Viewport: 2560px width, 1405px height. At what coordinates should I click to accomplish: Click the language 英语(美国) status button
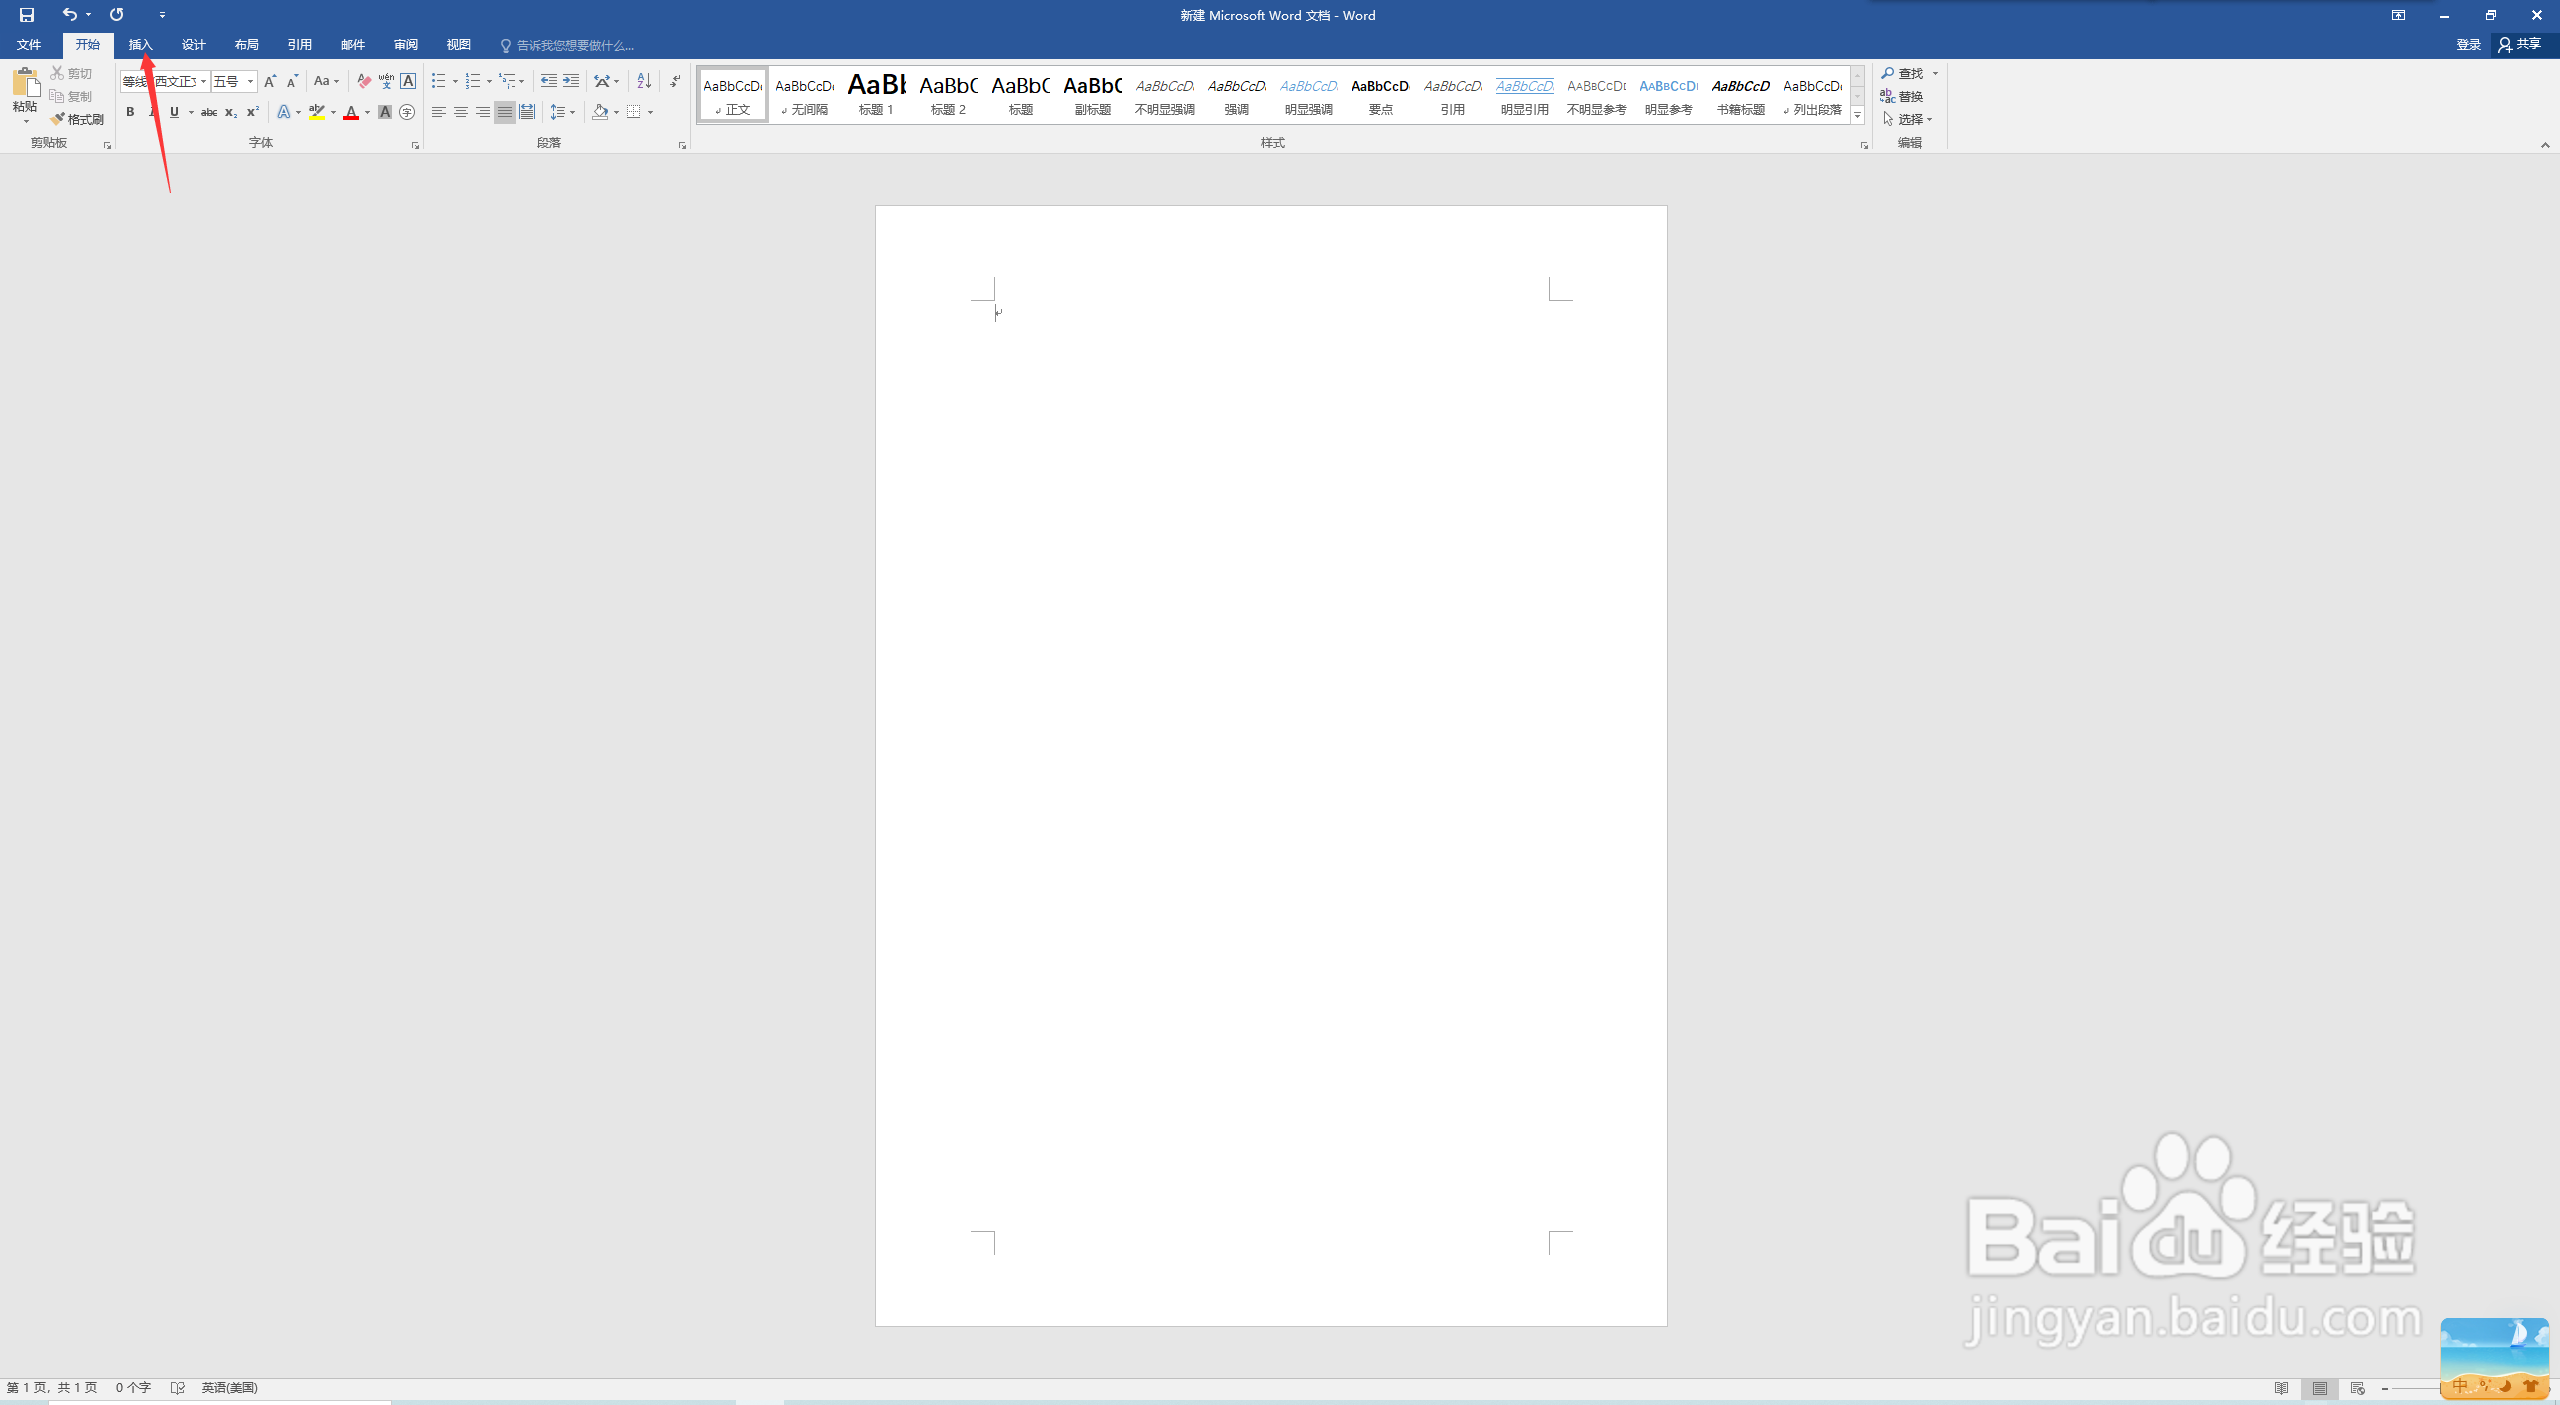point(230,1388)
